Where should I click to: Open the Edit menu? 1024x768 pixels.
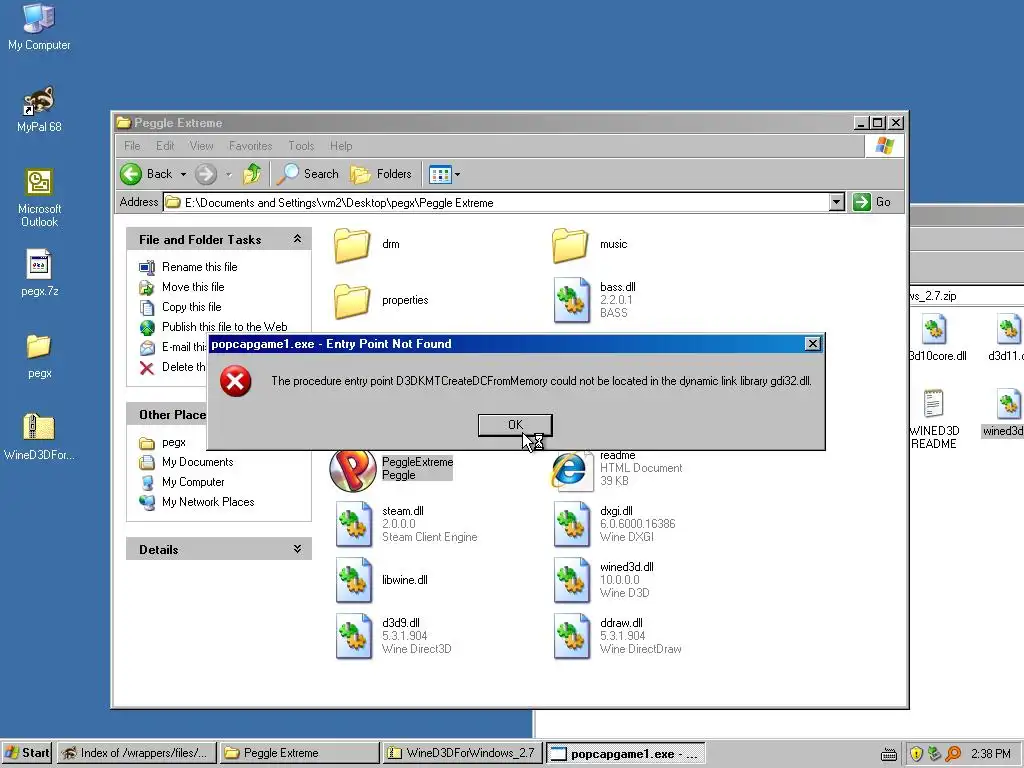(165, 146)
